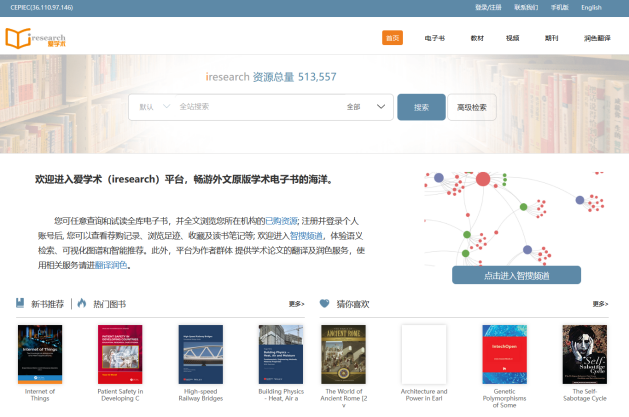Image resolution: width=629 pixels, height=417 pixels.
Task: Click the title text "Internet of Things"
Action: pyautogui.click(x=40, y=395)
